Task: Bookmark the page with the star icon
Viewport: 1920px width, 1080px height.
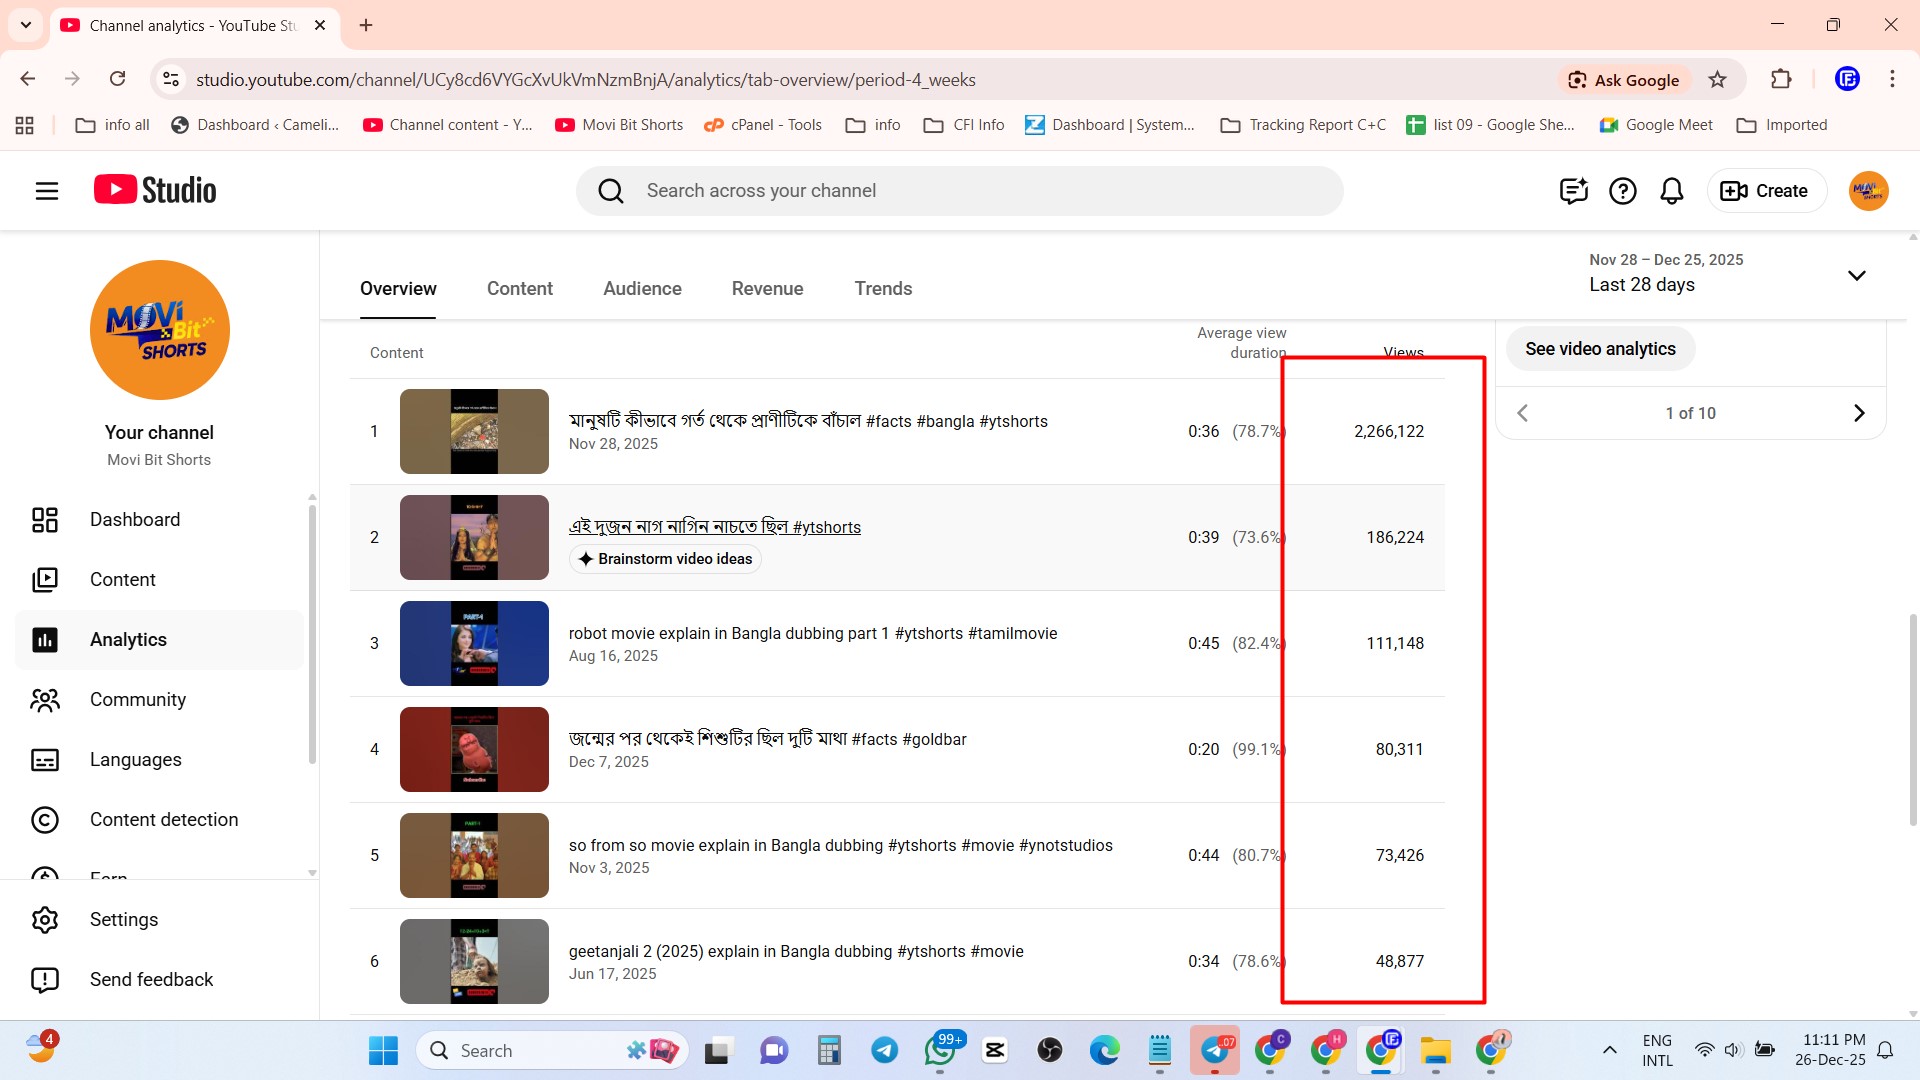Action: (1717, 80)
